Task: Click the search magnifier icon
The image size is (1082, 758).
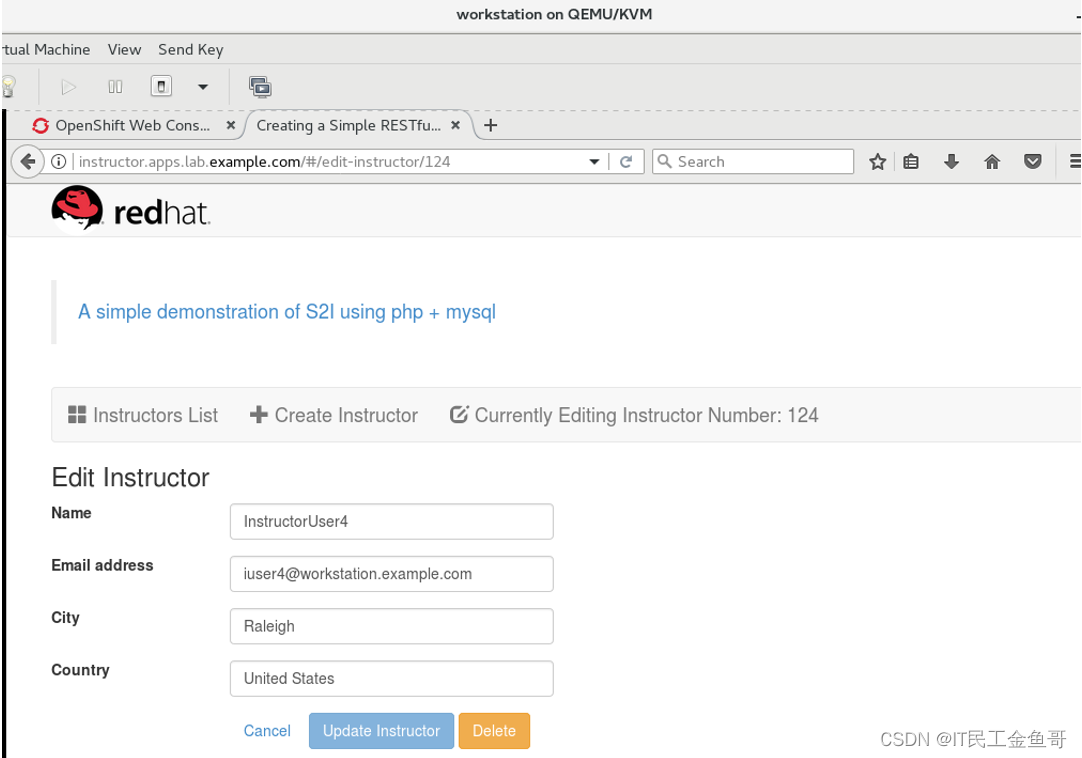Action: click(x=665, y=162)
